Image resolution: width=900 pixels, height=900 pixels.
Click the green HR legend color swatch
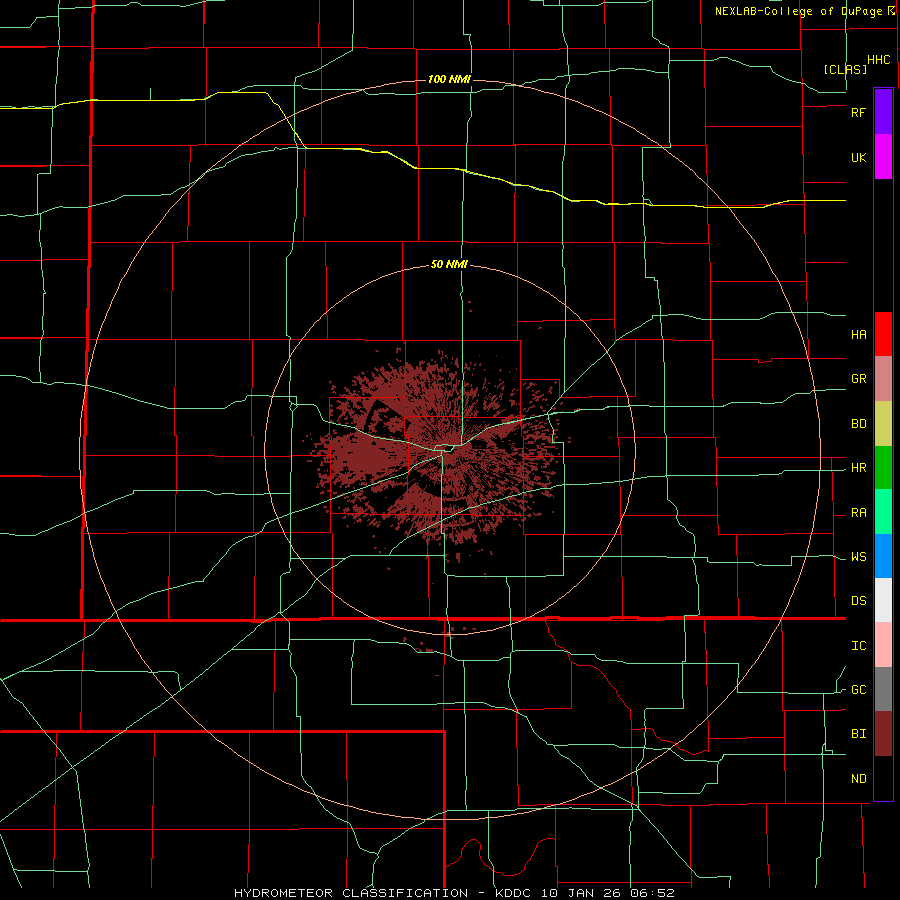pyautogui.click(x=883, y=468)
